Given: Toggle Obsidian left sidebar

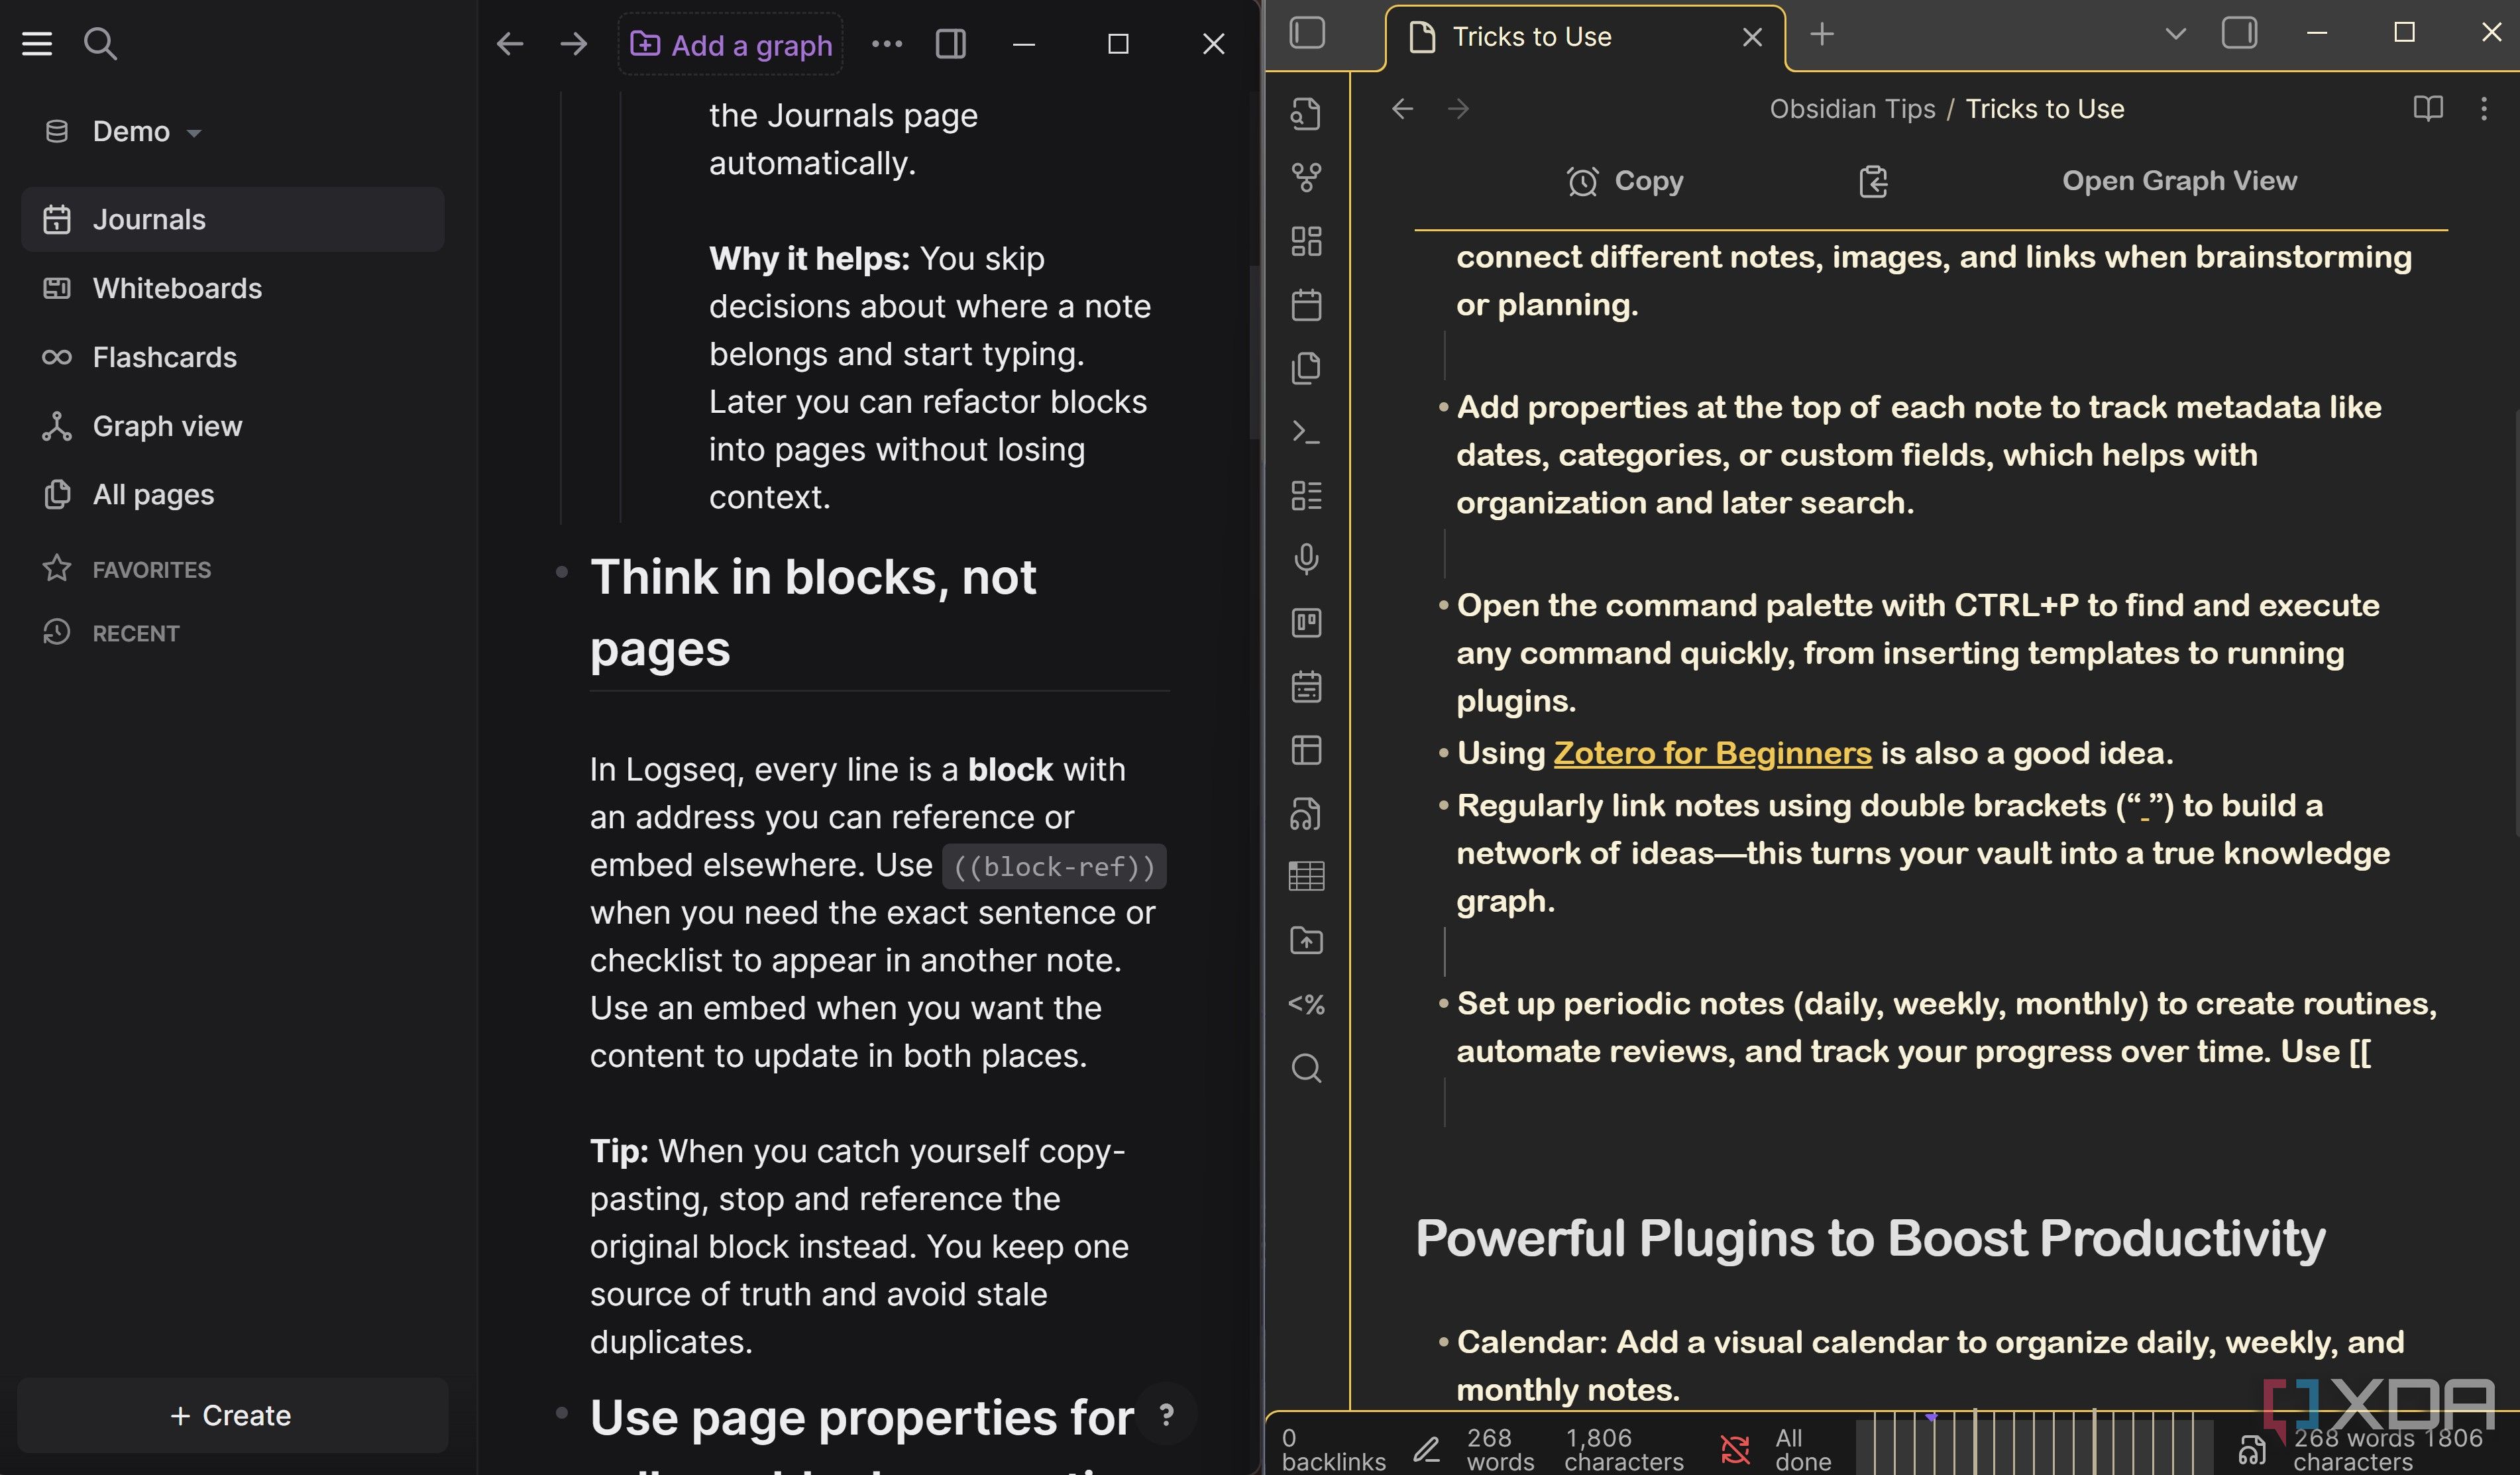Looking at the screenshot, I should coord(1307,33).
